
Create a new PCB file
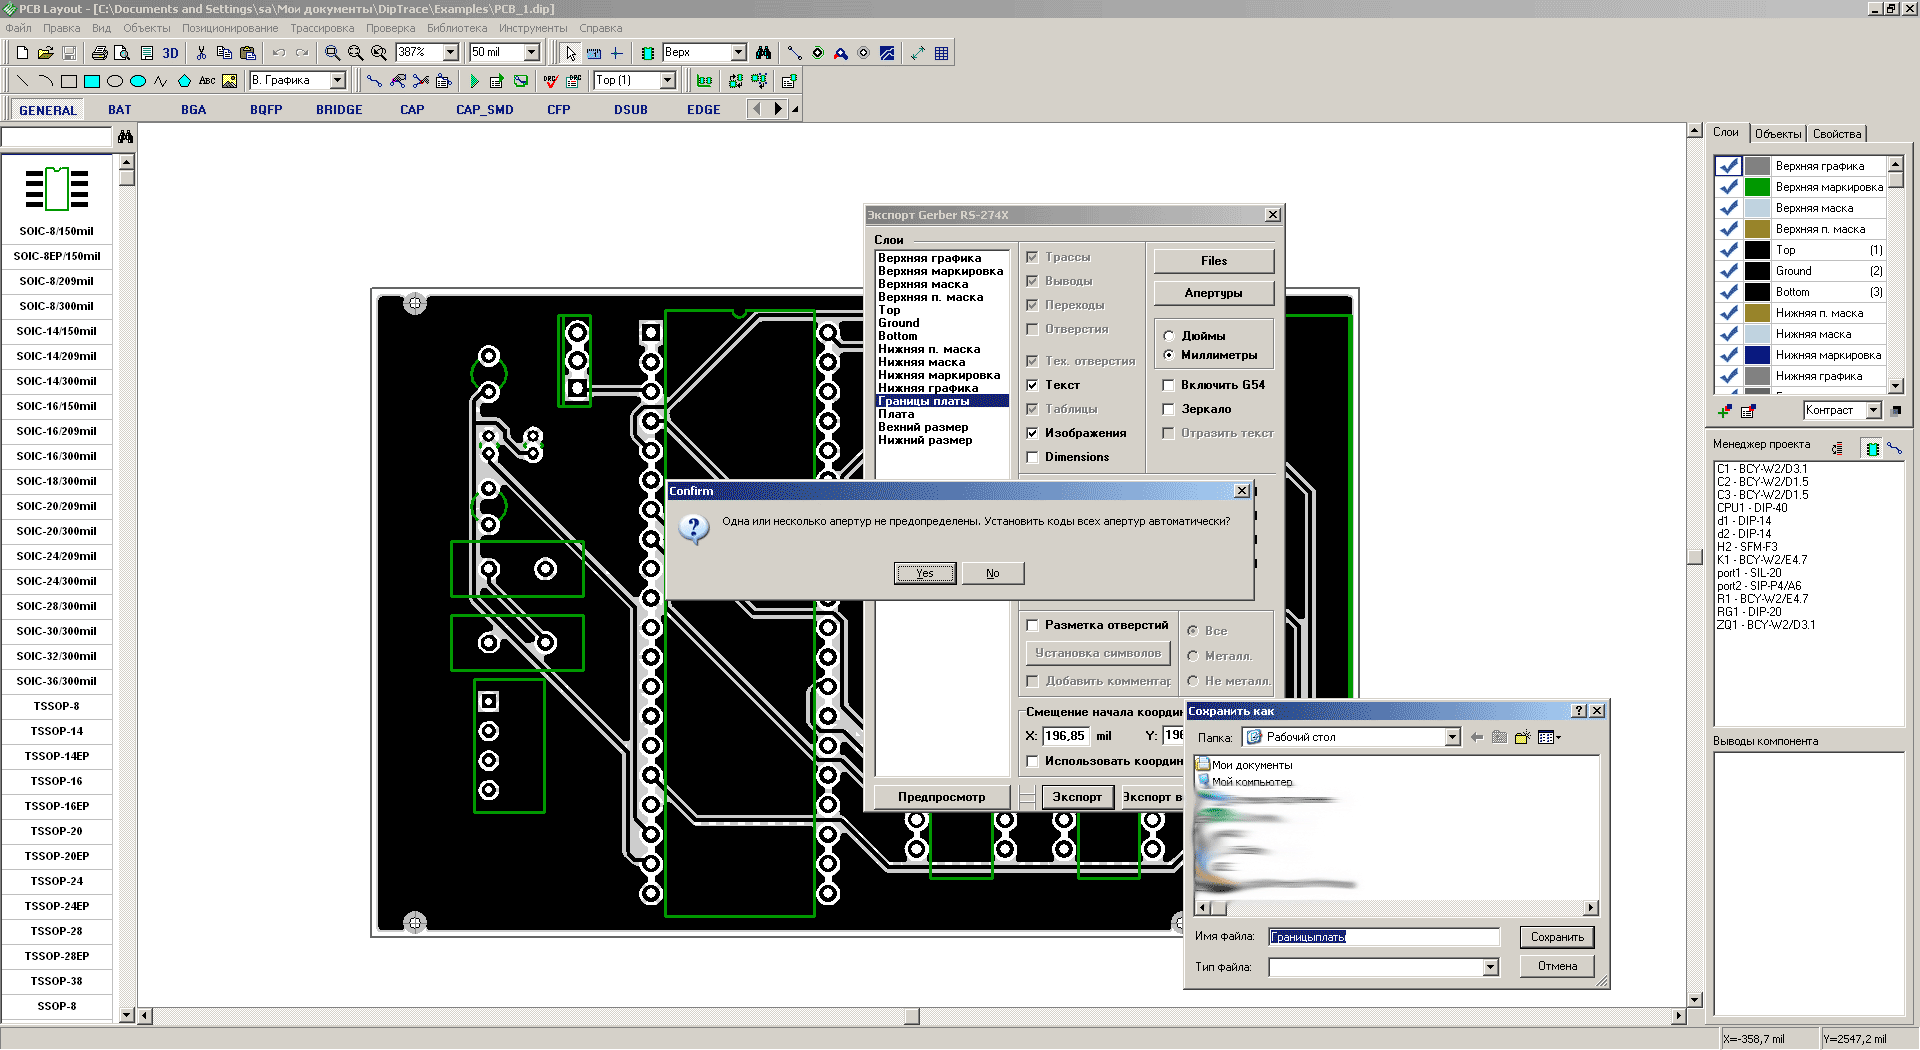[22, 53]
